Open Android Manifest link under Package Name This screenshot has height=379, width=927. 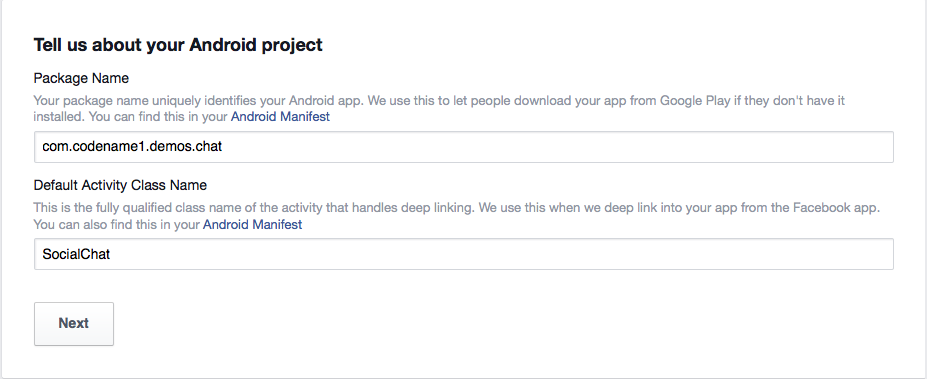280,116
